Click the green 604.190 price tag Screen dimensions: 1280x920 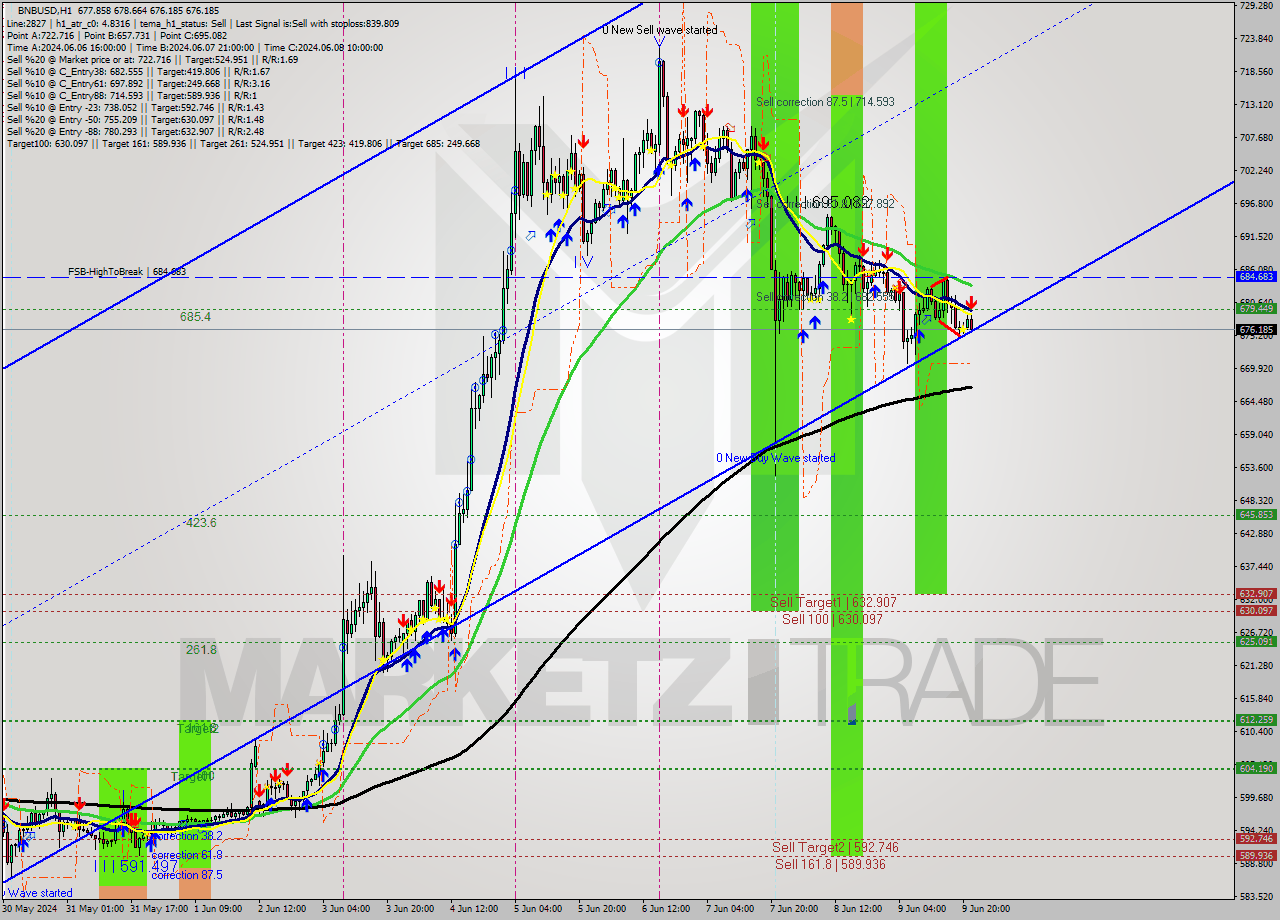1256,768
